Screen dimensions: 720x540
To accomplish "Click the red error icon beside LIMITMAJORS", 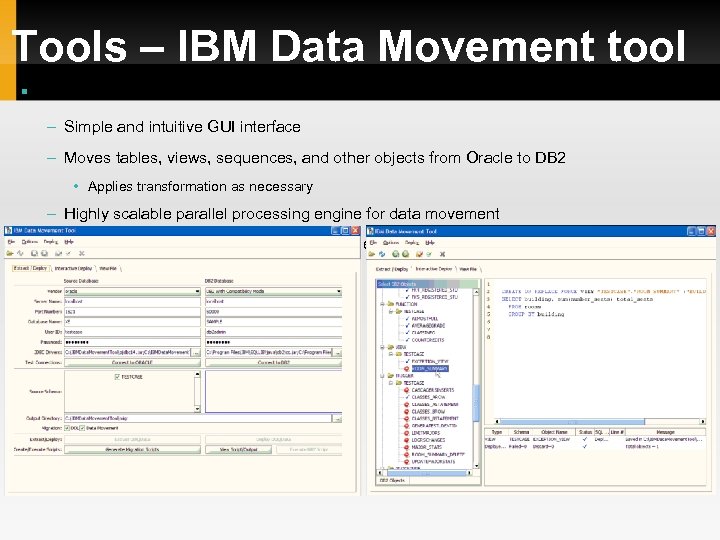I will click(x=406, y=433).
